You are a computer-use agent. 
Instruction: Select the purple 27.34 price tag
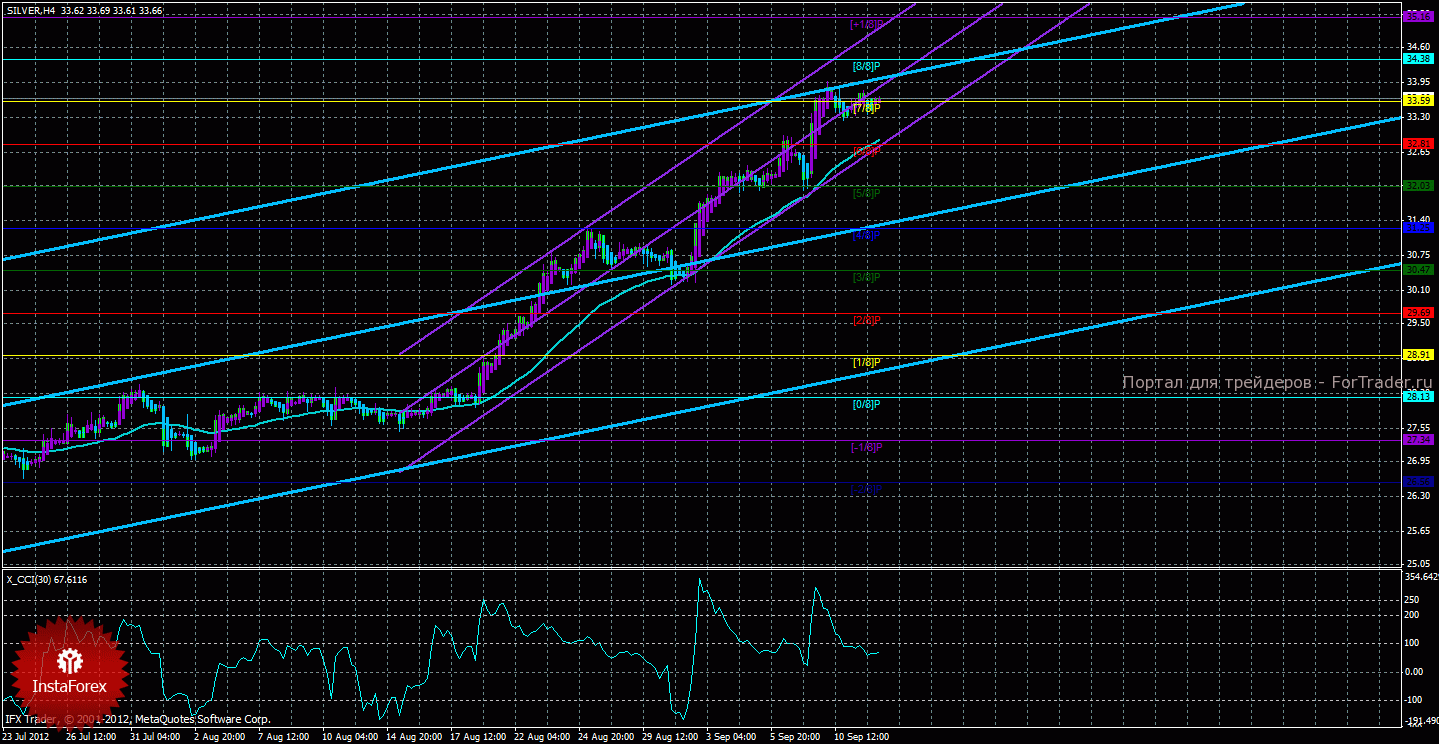[x=1417, y=440]
